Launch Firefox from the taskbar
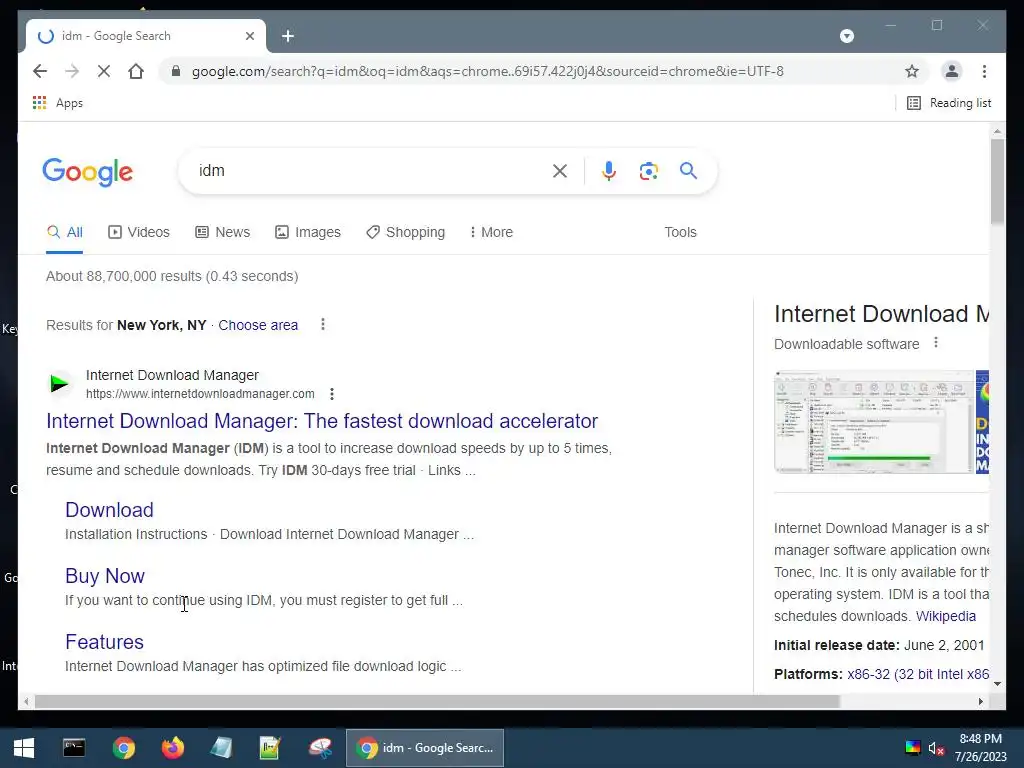This screenshot has width=1024, height=768. 172,748
